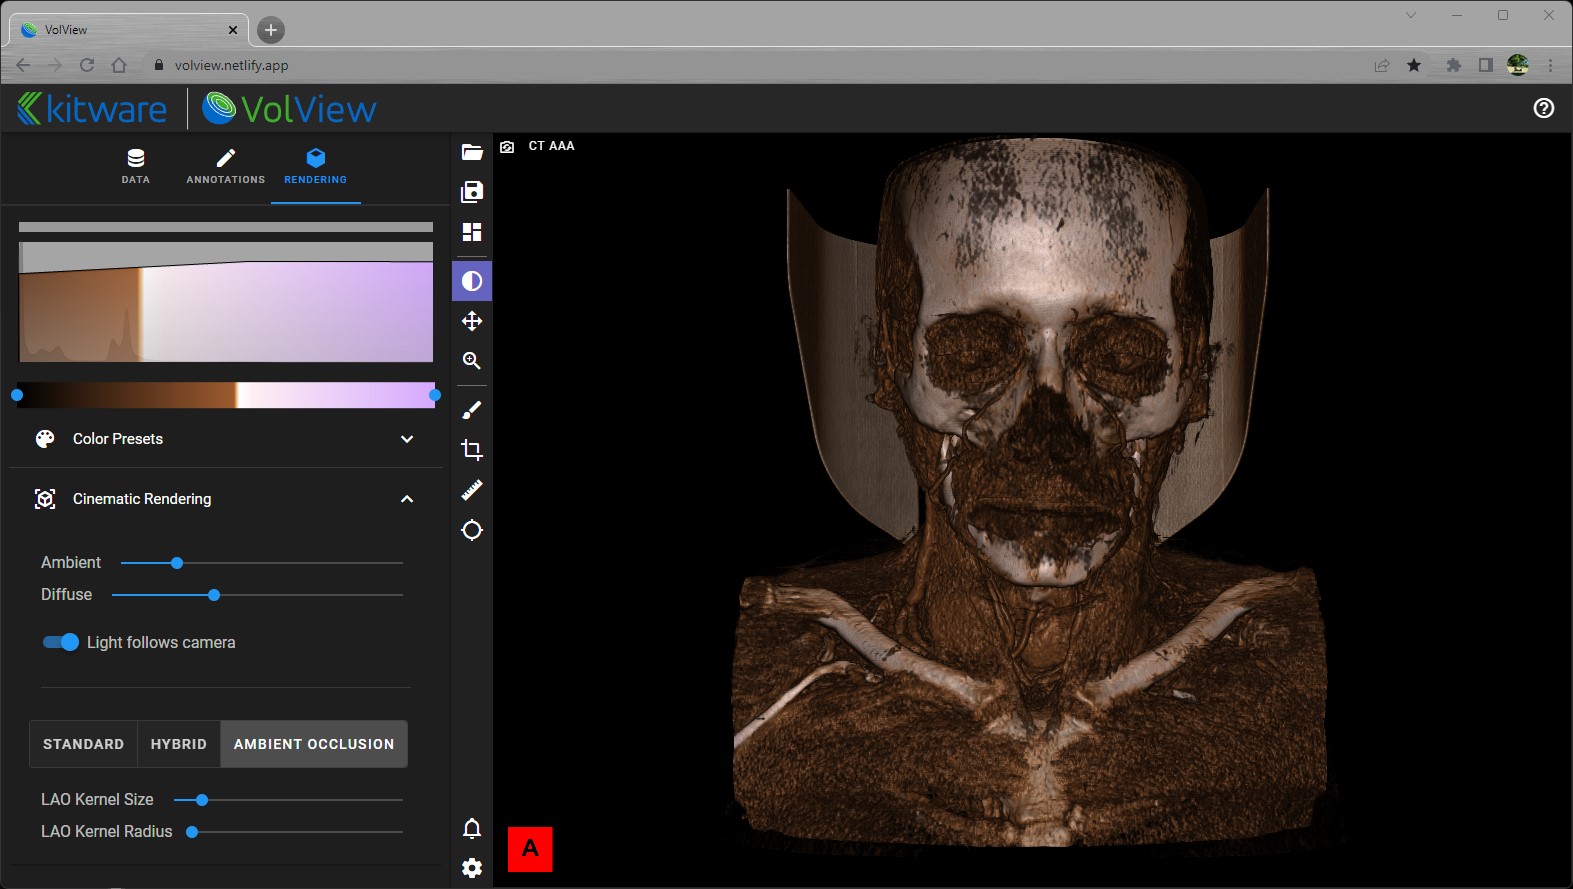
Task: Bookmark page with the star icon
Action: coord(1414,65)
